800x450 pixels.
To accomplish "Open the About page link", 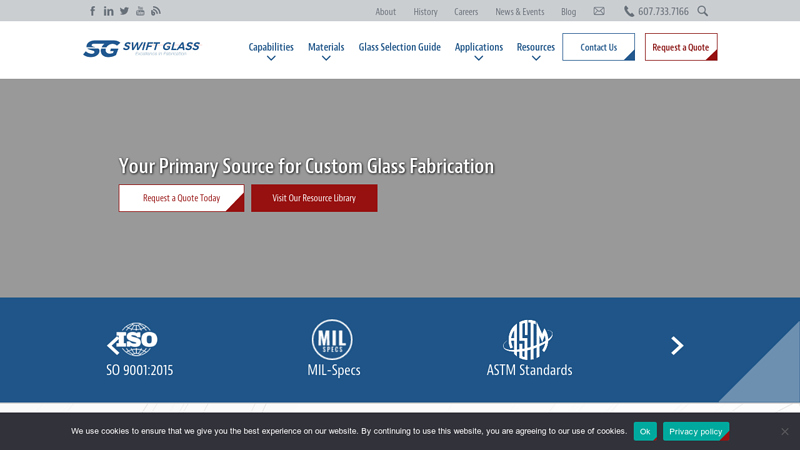I will tap(385, 12).
